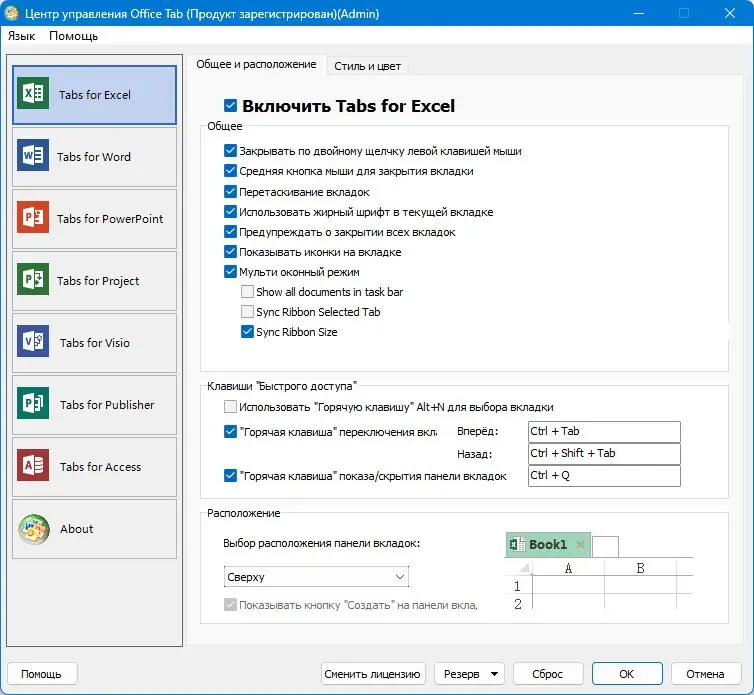Screen dimensions: 754x695
Task: Click the Visio icon in the sidebar
Action: pos(33,341)
